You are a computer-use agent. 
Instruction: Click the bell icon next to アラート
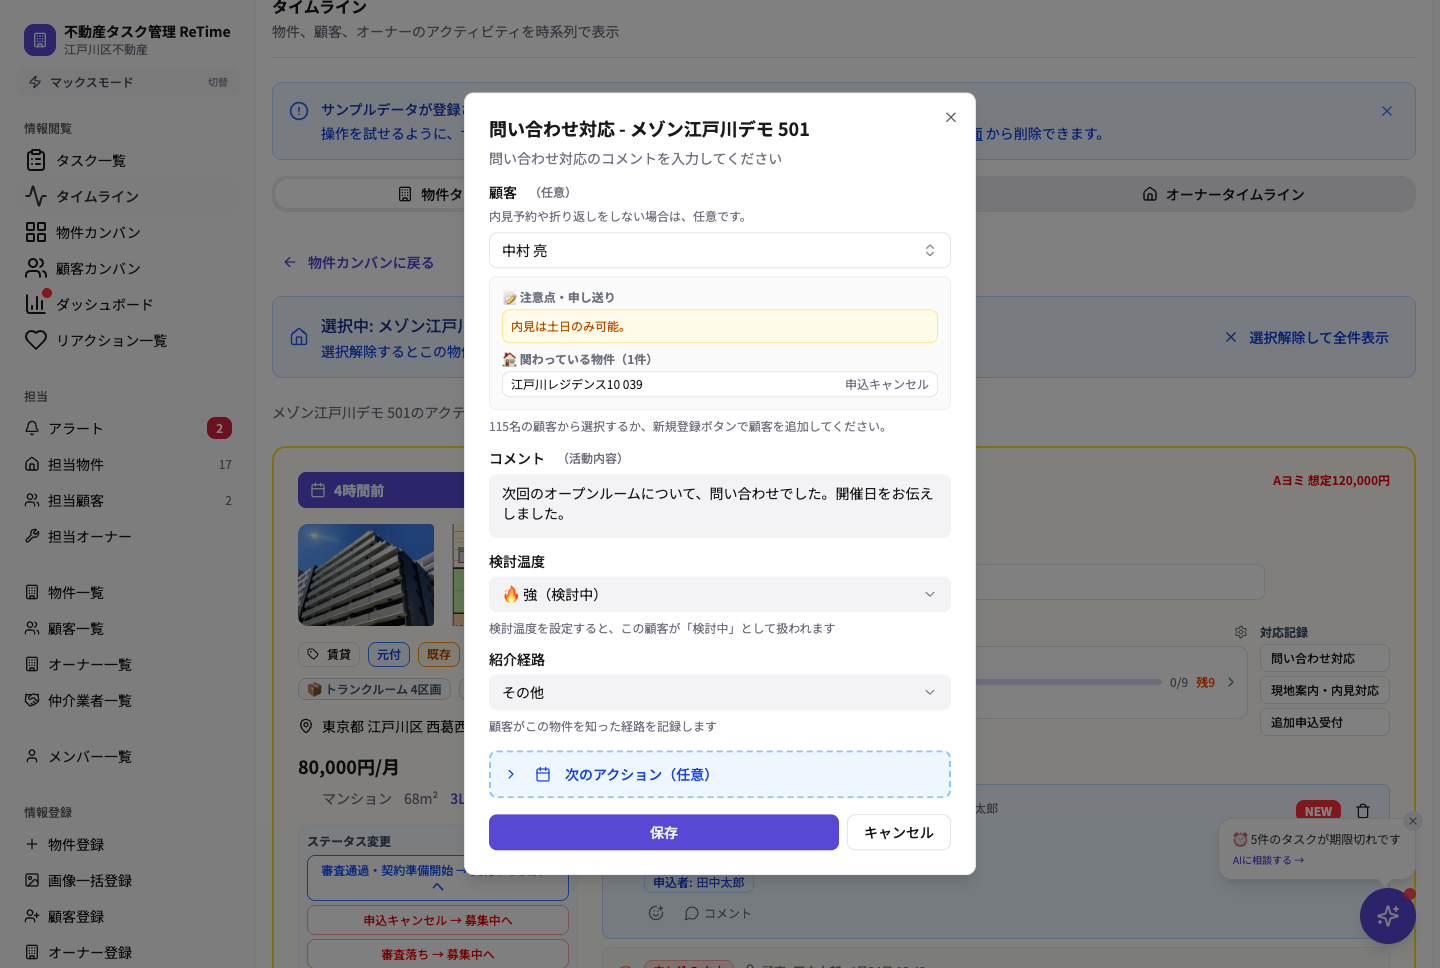(x=32, y=428)
